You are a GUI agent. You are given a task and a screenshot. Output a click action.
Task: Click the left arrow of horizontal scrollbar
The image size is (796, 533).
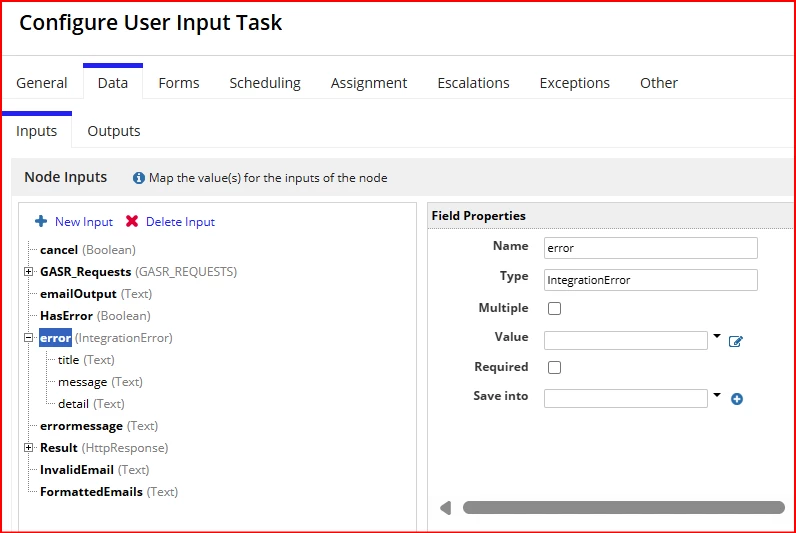[446, 508]
